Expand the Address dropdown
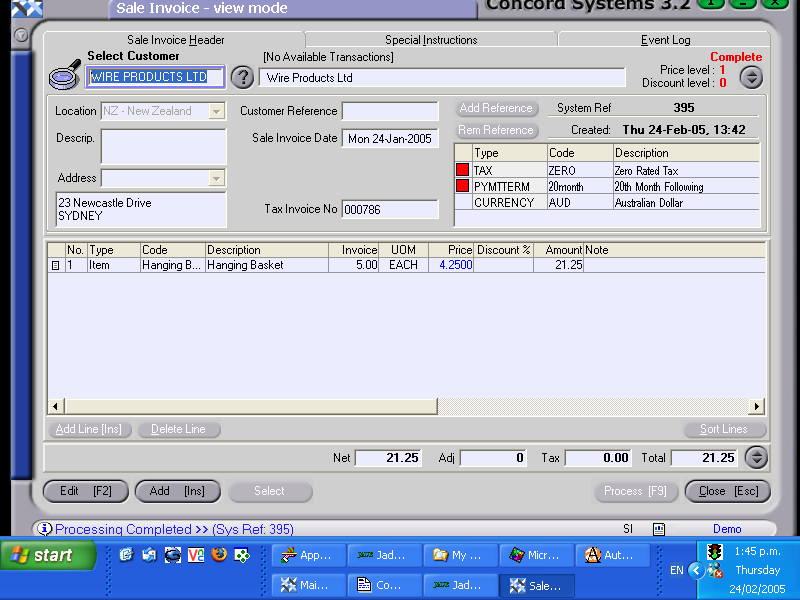The image size is (800, 600). [x=217, y=178]
